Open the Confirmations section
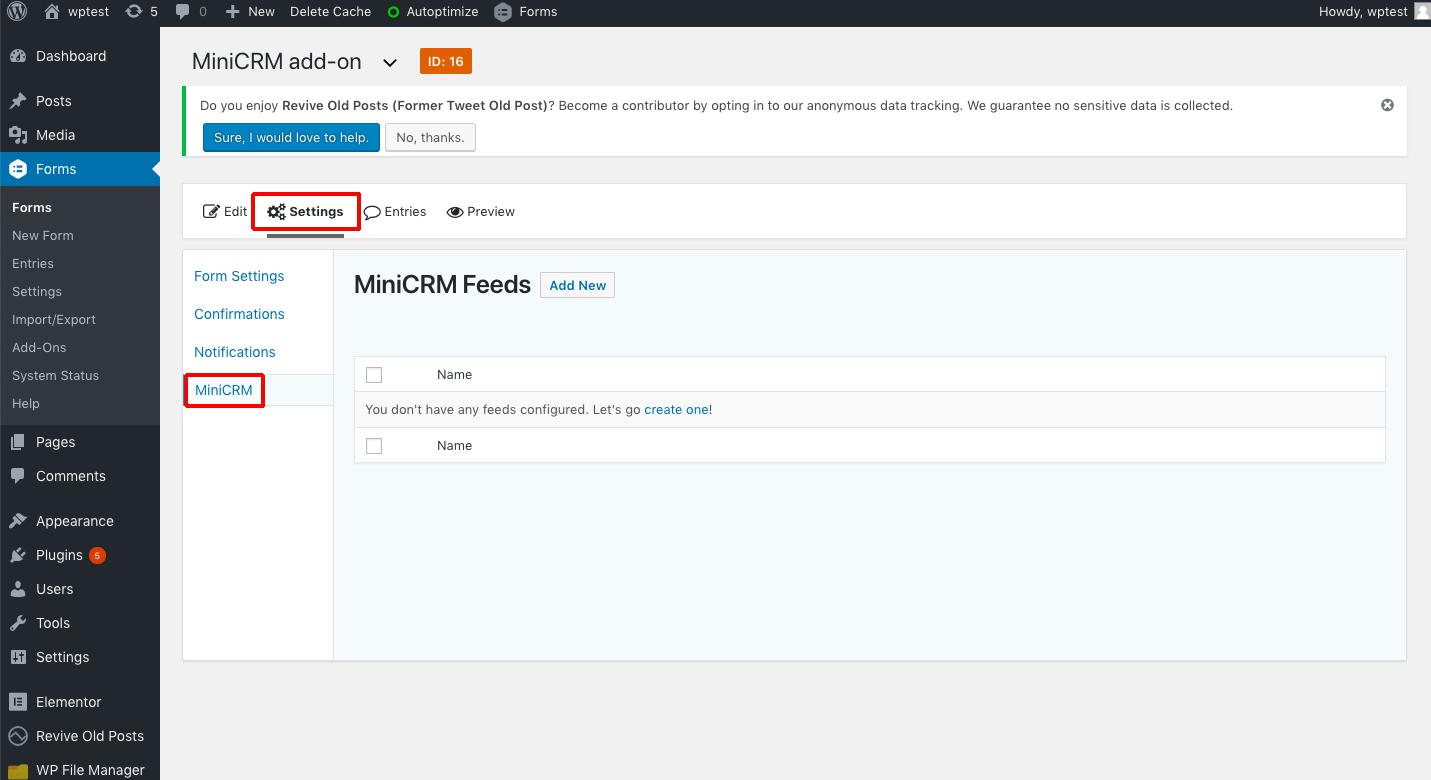This screenshot has height=780, width=1431. click(x=239, y=314)
